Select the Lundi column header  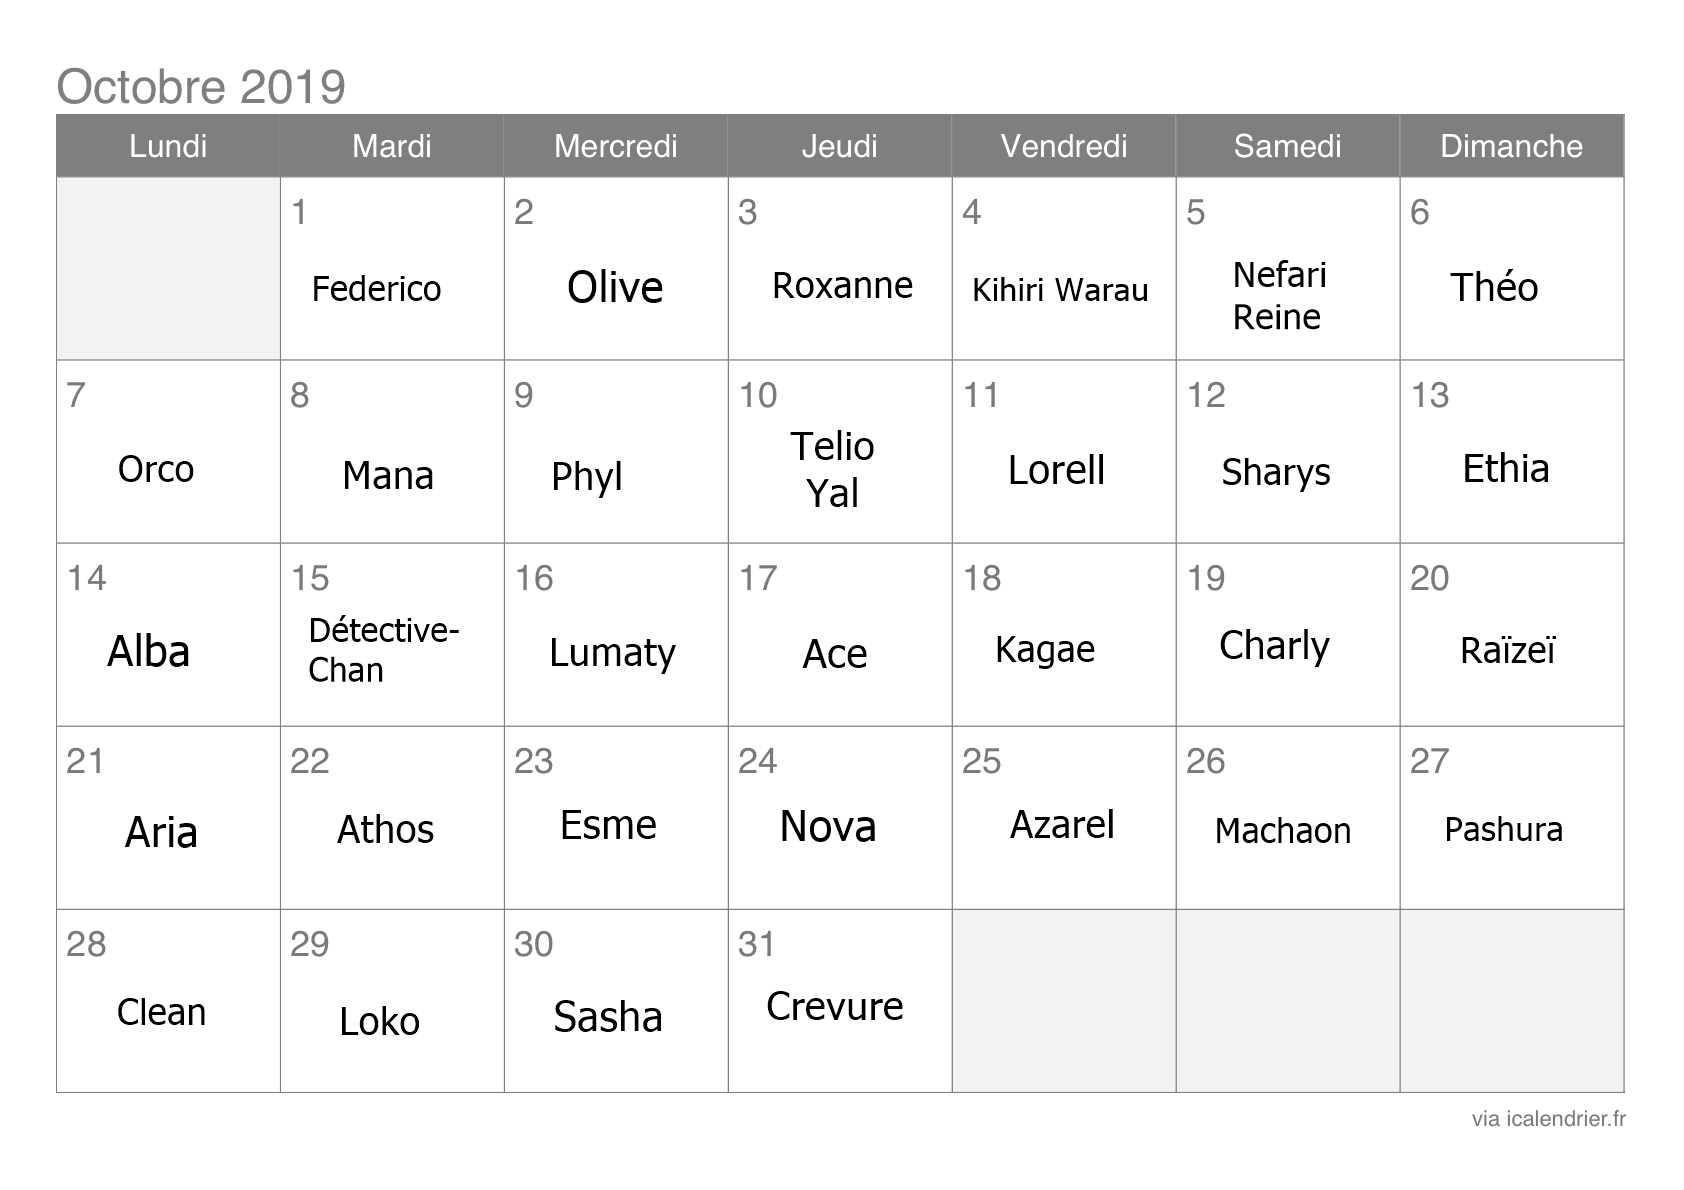(x=168, y=146)
